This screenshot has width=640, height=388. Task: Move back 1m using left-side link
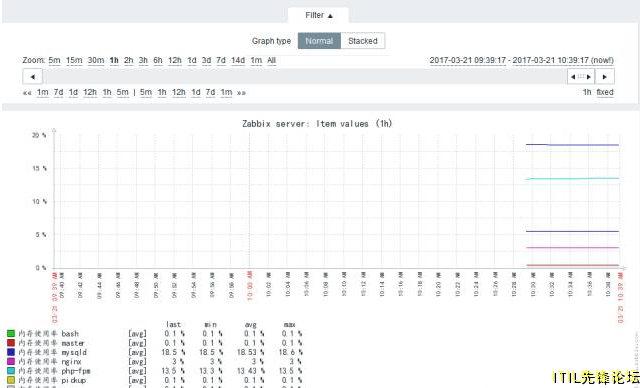pos(42,93)
